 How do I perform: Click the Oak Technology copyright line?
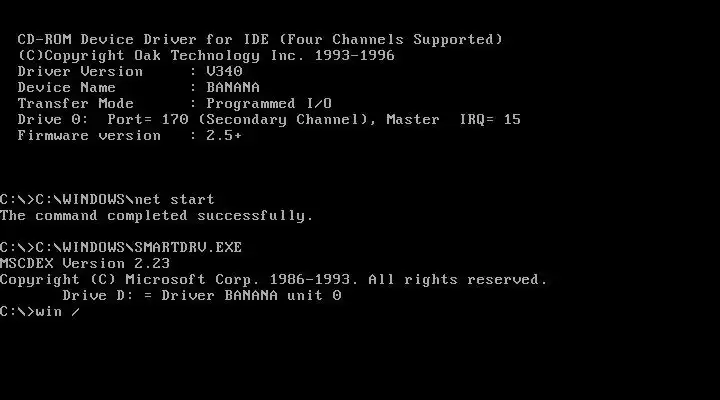[x=206, y=56]
